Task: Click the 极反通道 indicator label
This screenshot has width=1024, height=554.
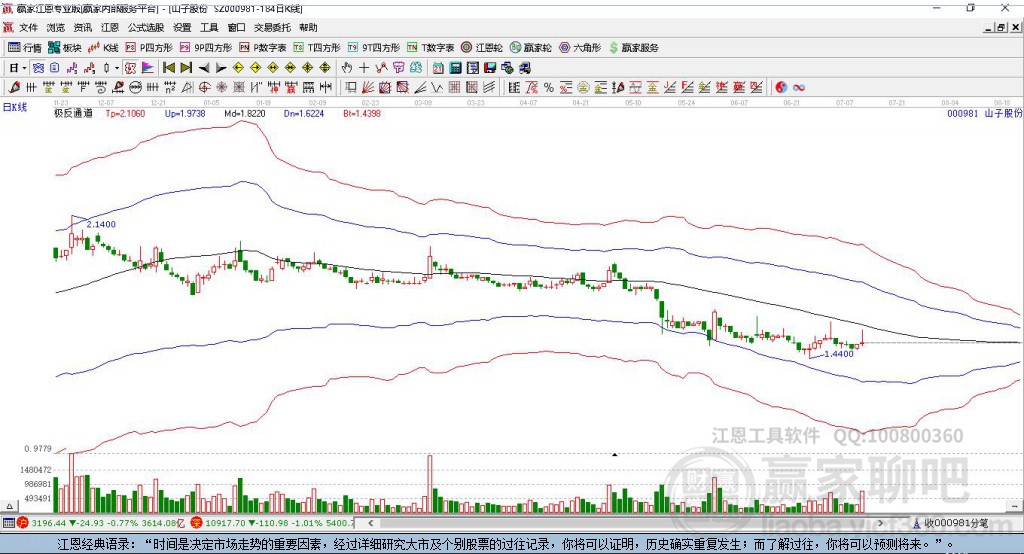Action: pos(73,114)
